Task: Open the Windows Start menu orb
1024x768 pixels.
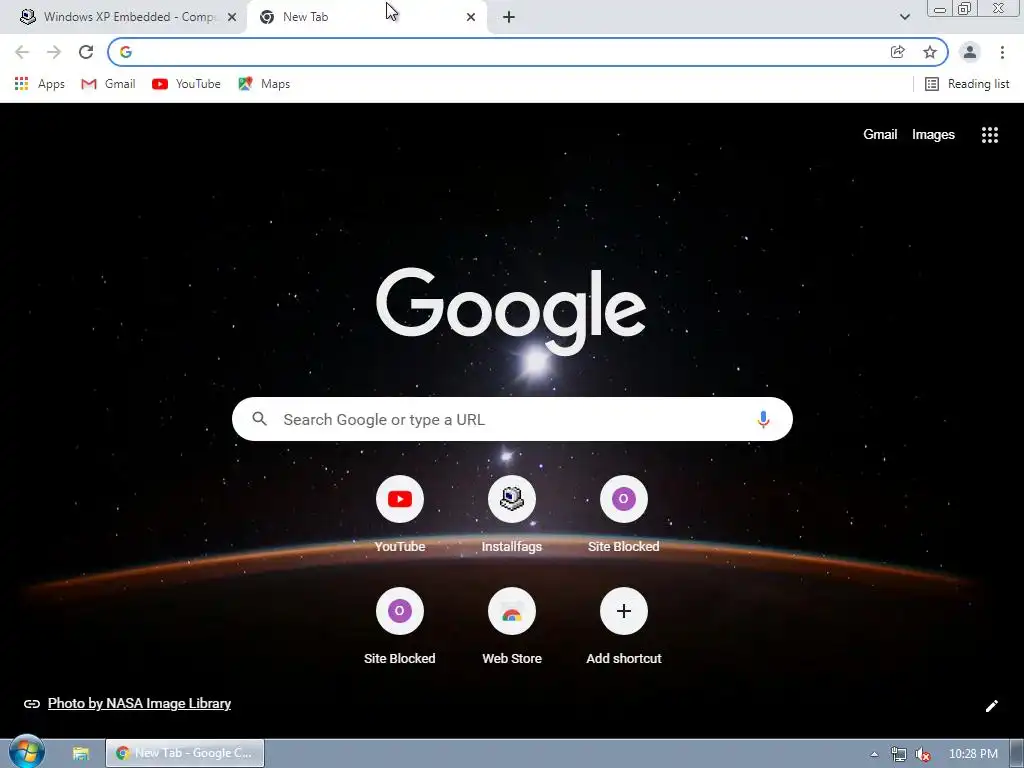Action: pyautogui.click(x=27, y=752)
